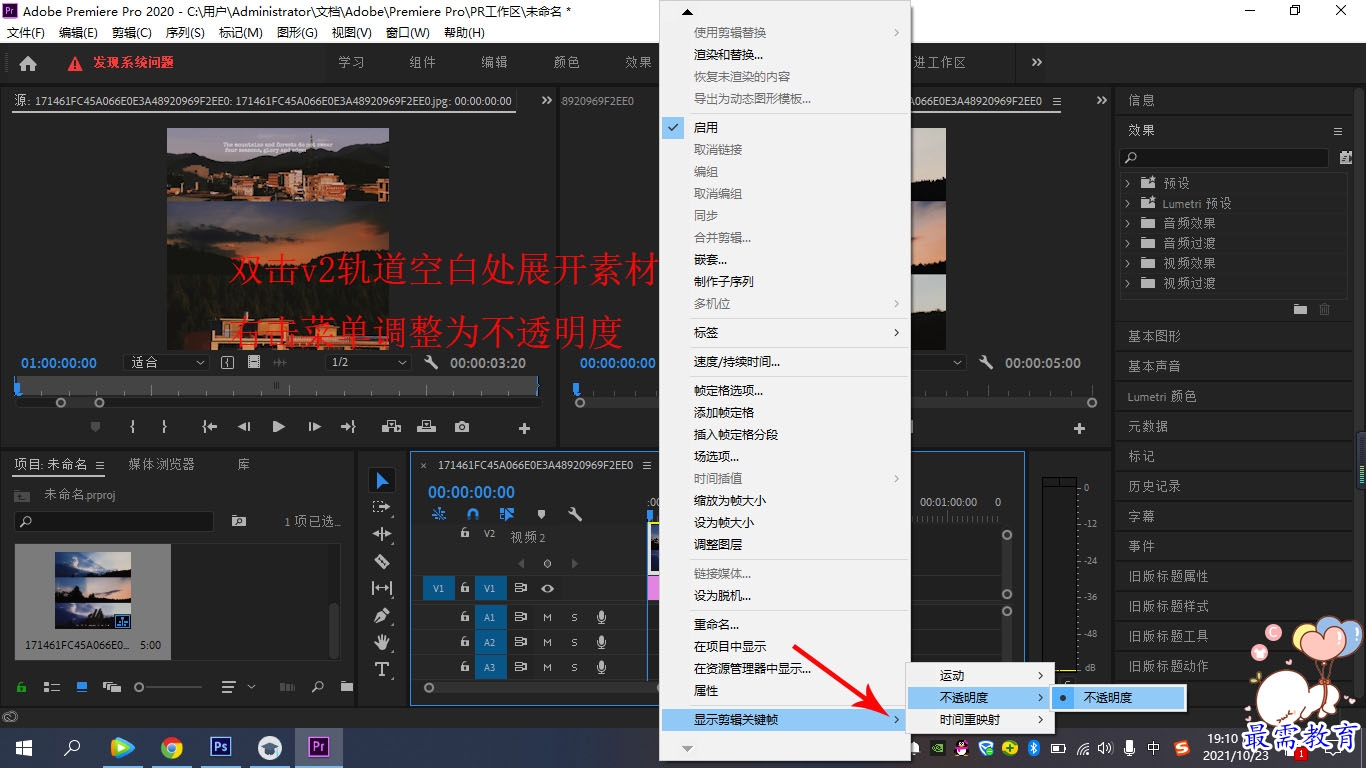Open Source monitor button editor plus
The width and height of the screenshot is (1366, 768).
click(x=524, y=428)
